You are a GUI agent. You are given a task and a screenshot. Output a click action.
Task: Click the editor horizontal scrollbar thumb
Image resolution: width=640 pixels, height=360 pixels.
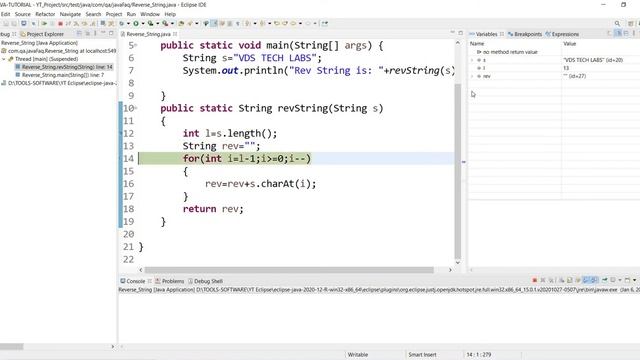[x=289, y=270]
